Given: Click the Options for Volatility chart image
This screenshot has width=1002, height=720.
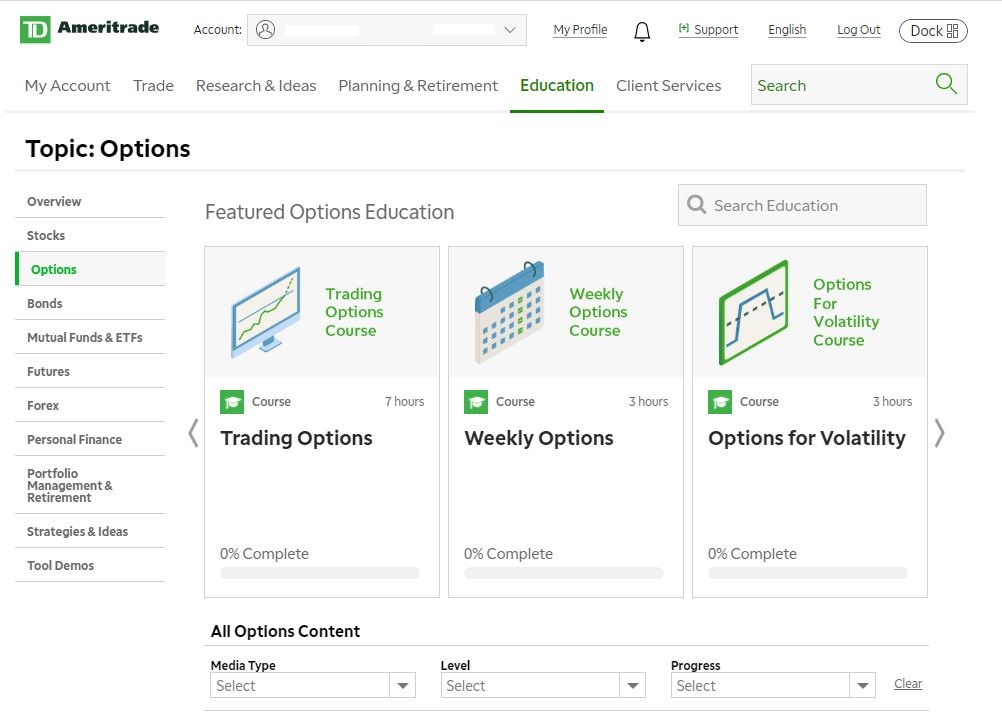Looking at the screenshot, I should pos(753,312).
